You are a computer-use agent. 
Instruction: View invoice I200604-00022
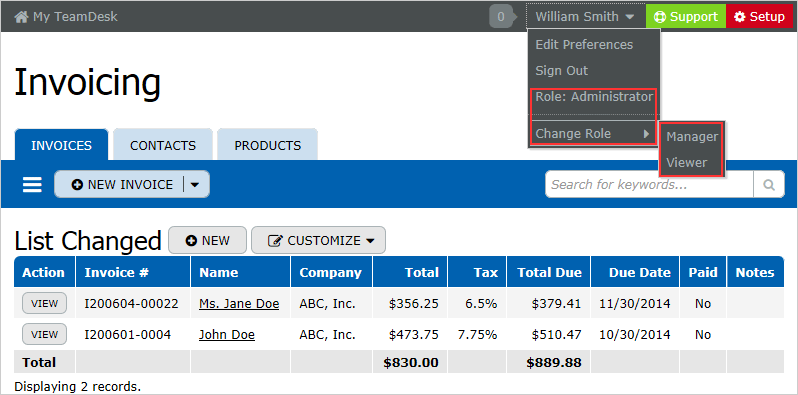[x=44, y=303]
